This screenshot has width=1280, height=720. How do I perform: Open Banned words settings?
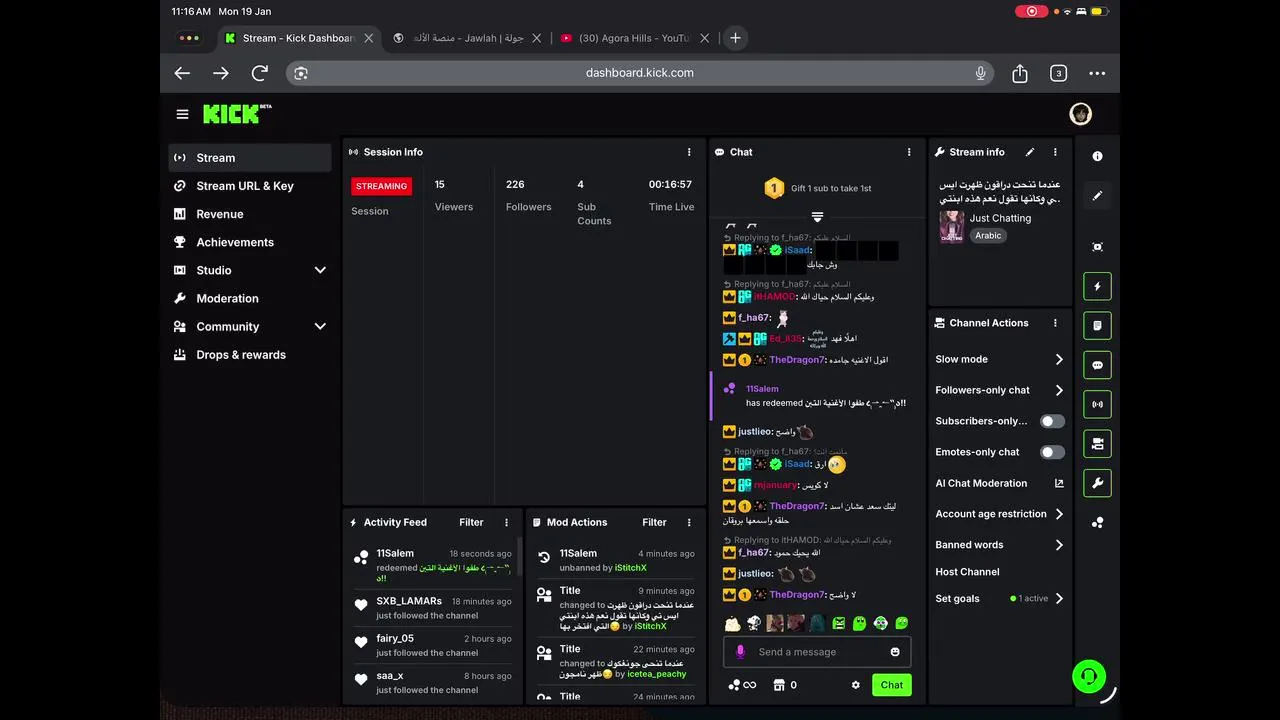1000,545
